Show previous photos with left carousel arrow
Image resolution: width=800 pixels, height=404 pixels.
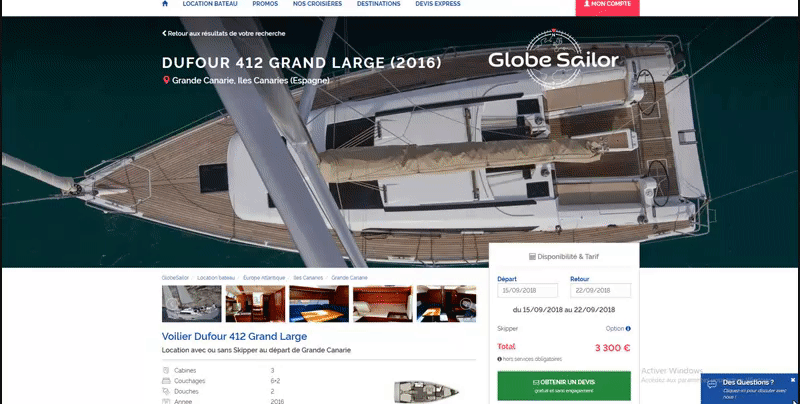(172, 304)
